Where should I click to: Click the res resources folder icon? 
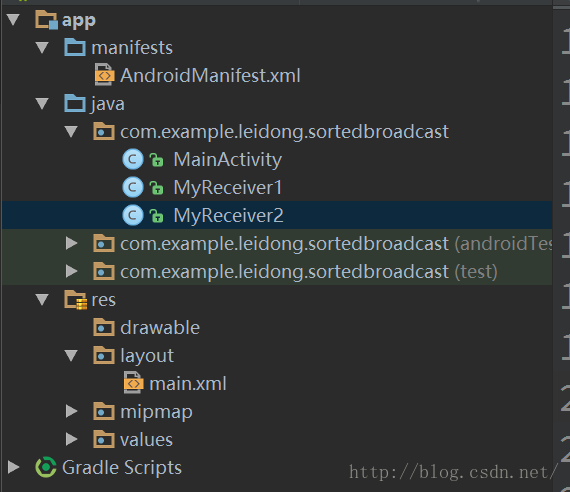[76, 300]
